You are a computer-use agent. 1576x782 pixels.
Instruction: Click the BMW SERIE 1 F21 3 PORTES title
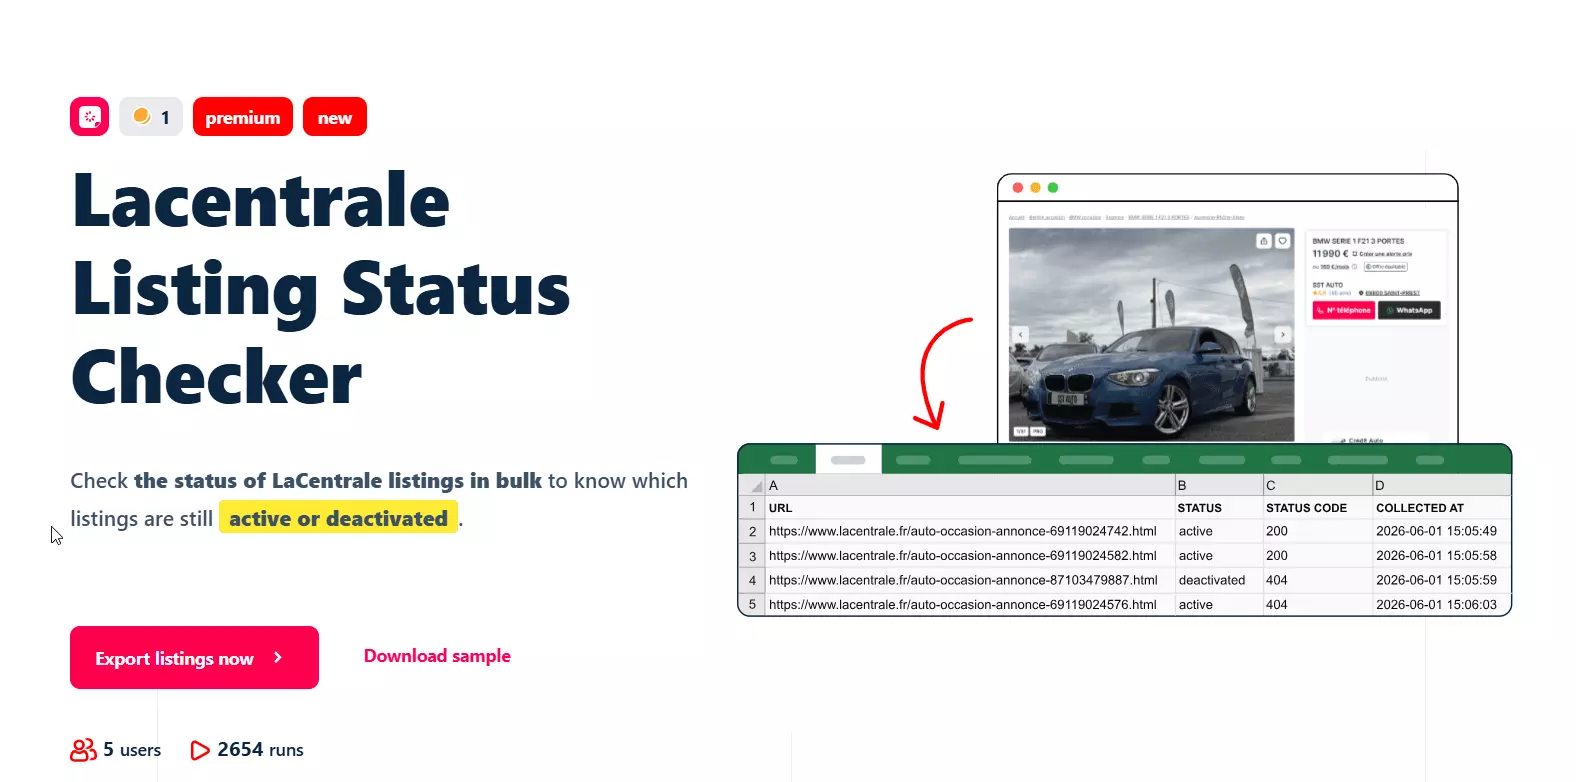(x=1358, y=241)
